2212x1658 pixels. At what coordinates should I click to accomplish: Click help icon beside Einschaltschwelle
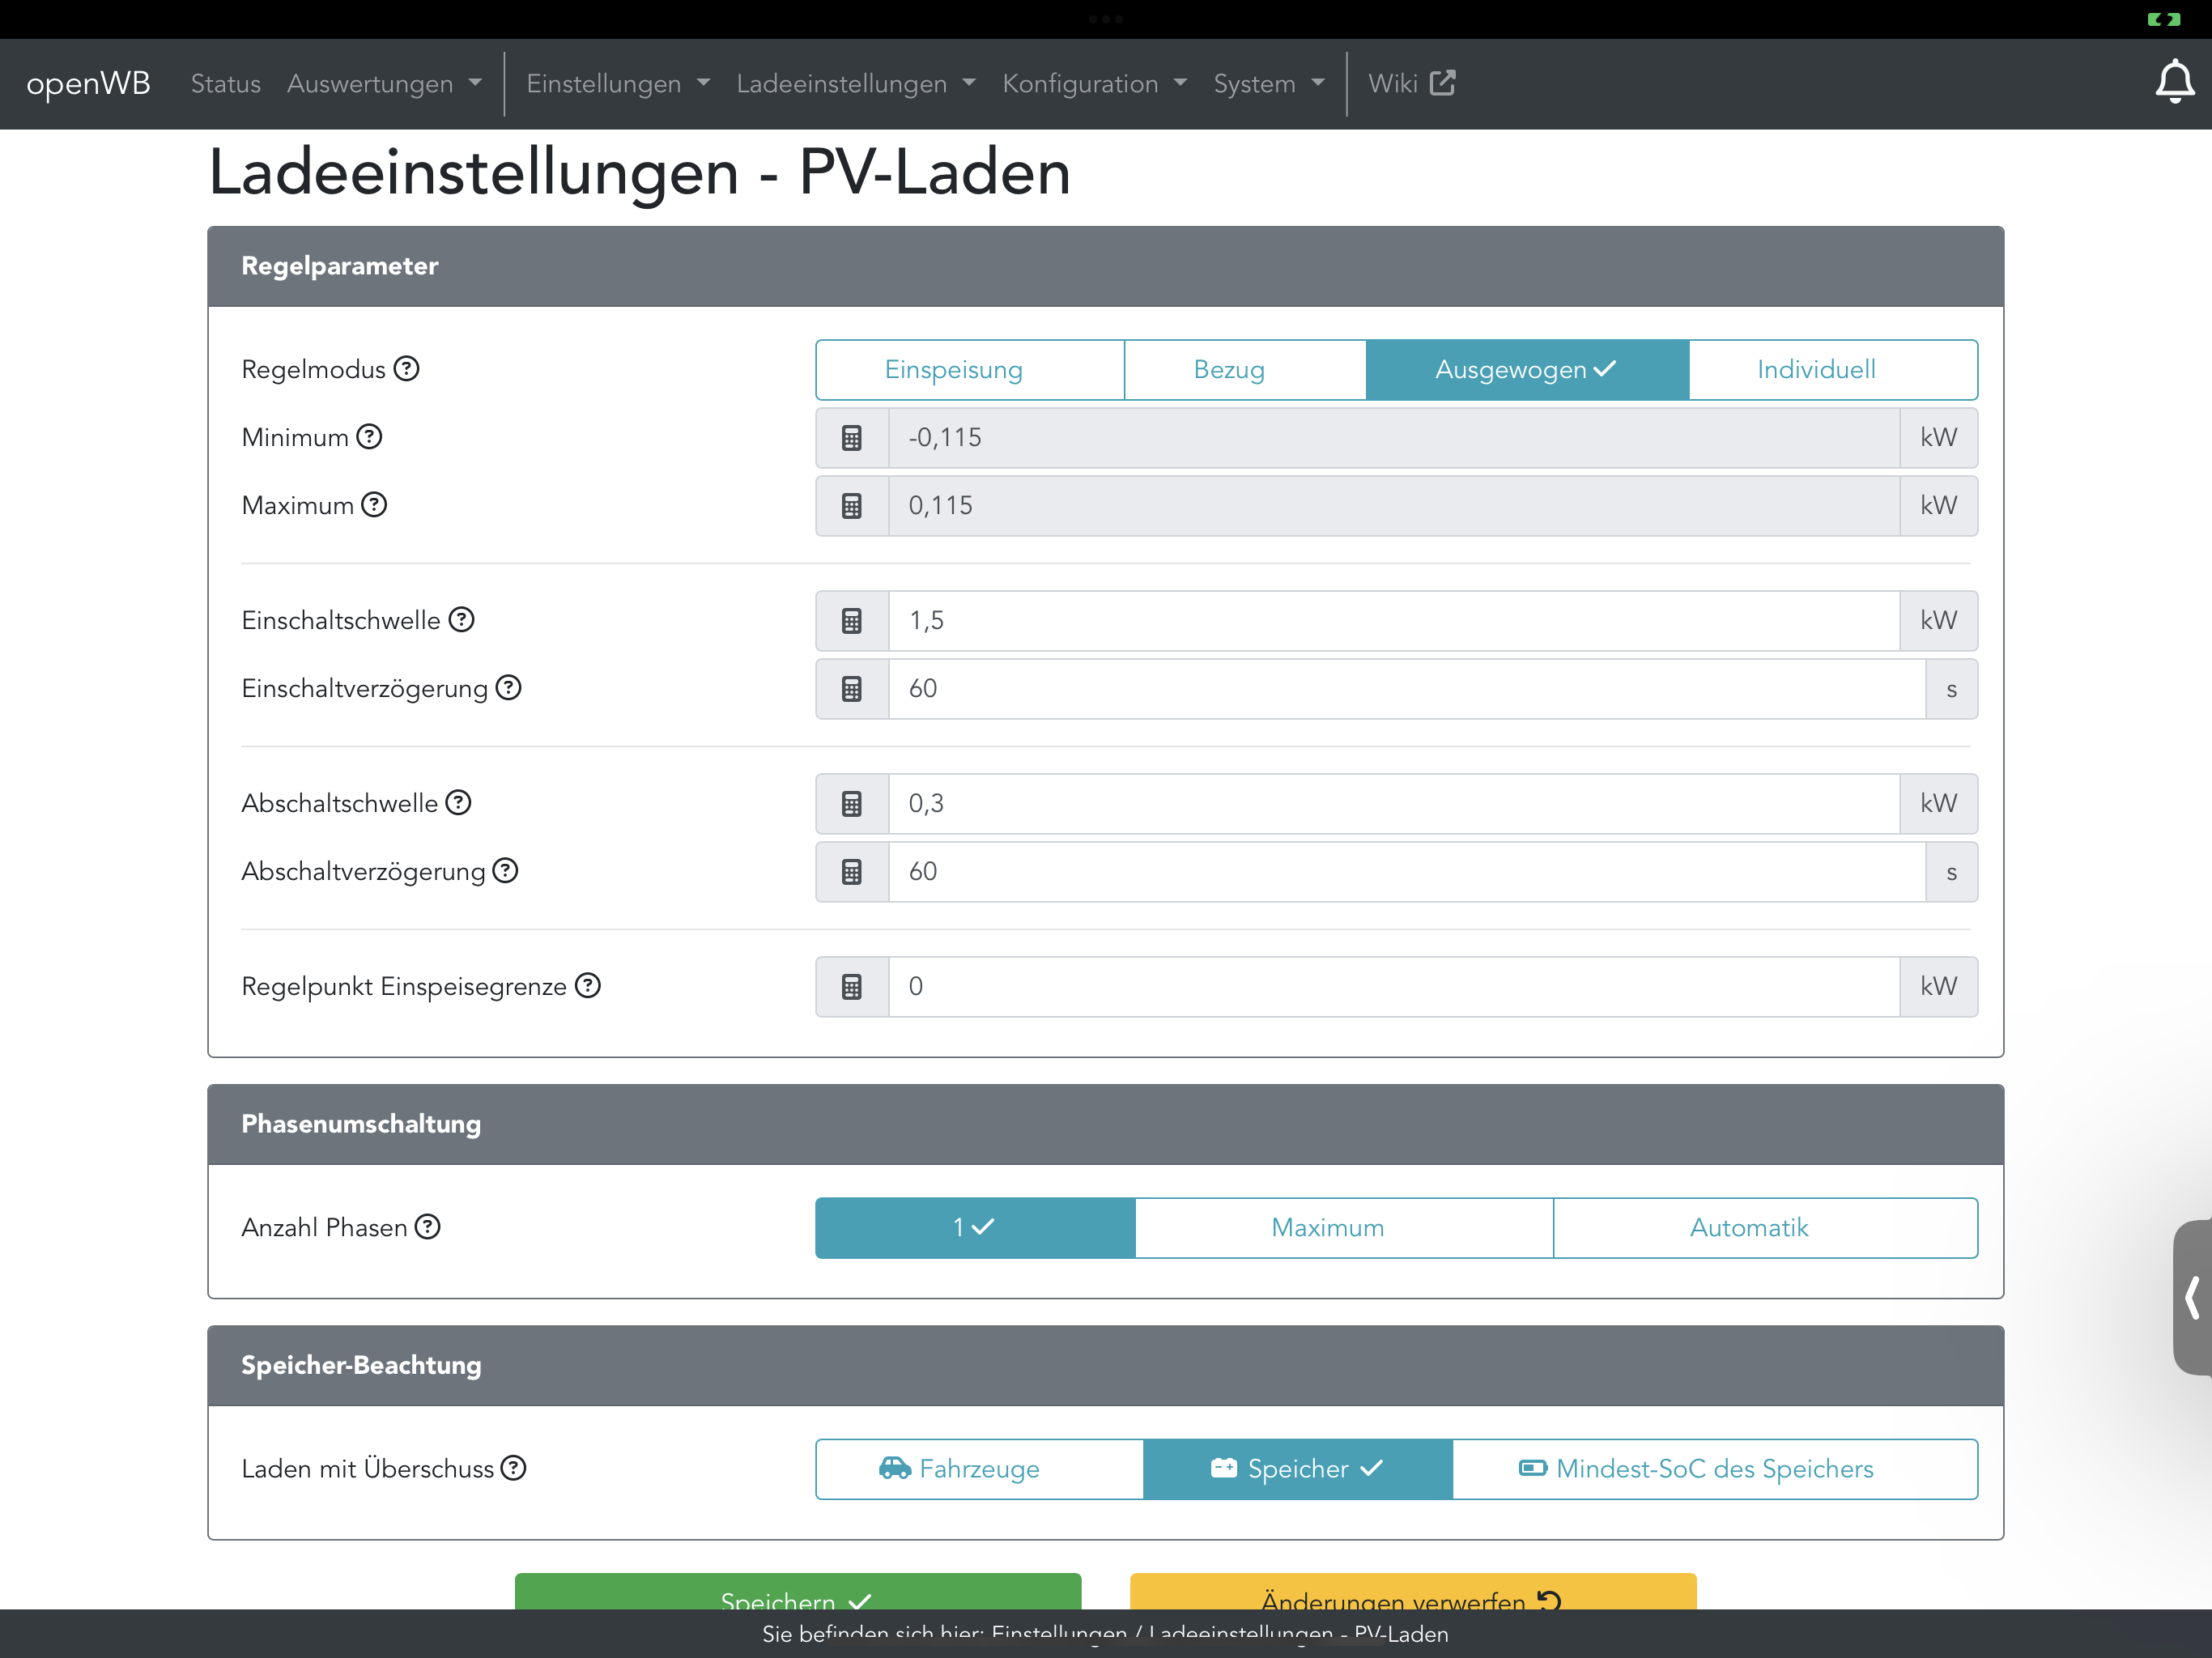[461, 620]
